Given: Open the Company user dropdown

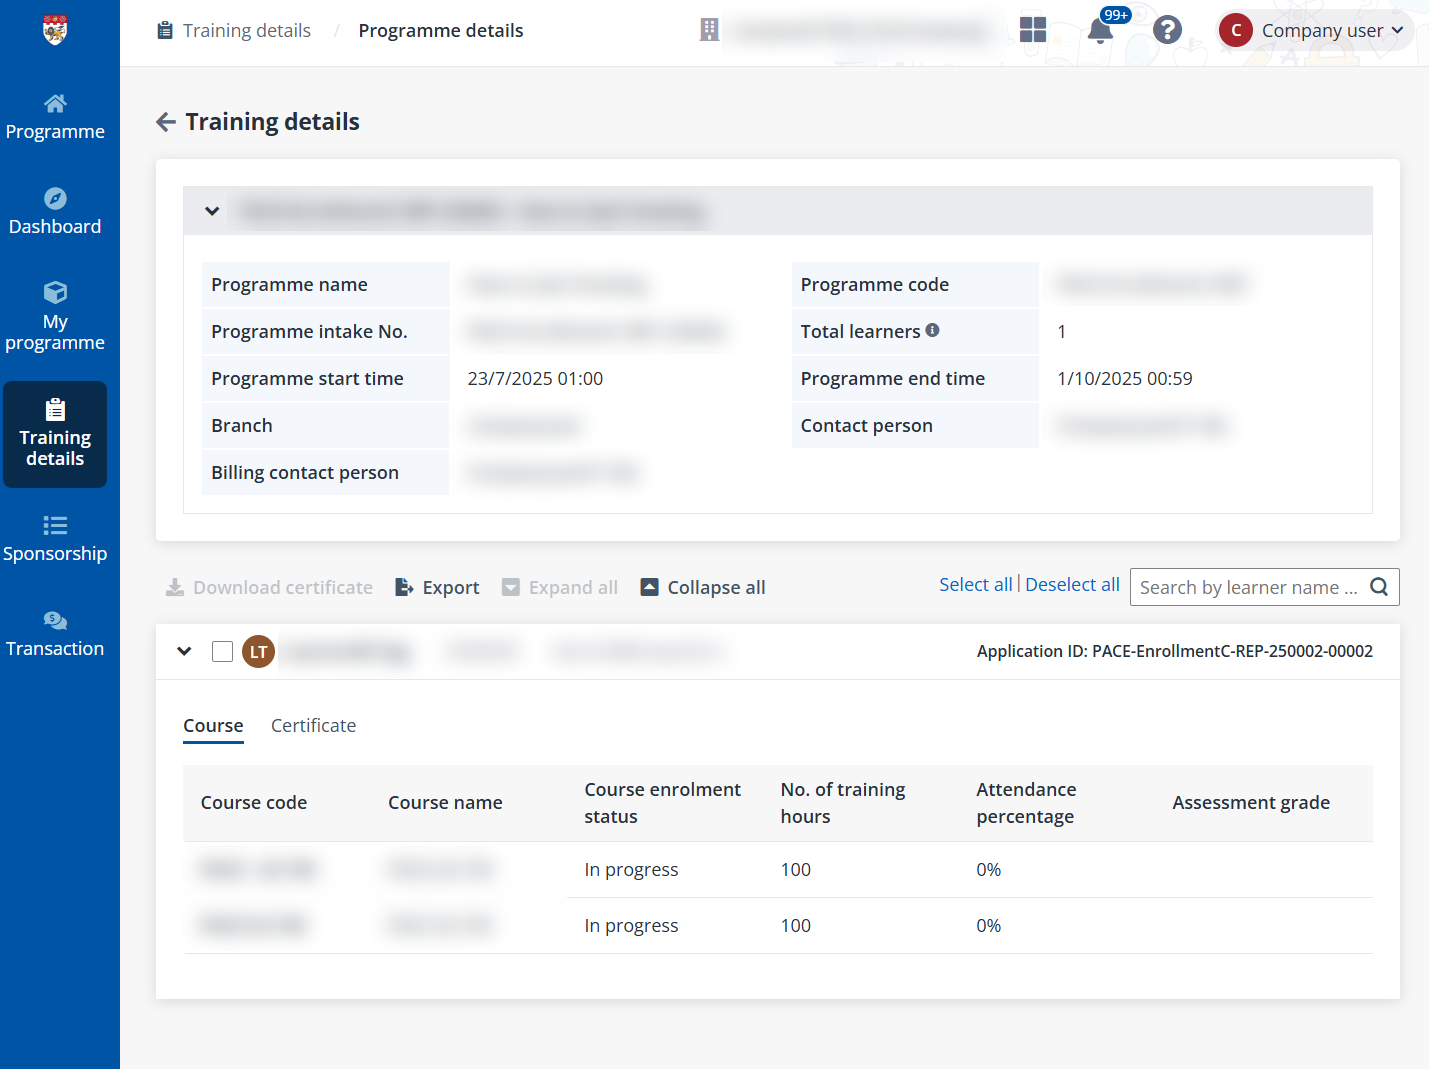Looking at the screenshot, I should 1315,30.
